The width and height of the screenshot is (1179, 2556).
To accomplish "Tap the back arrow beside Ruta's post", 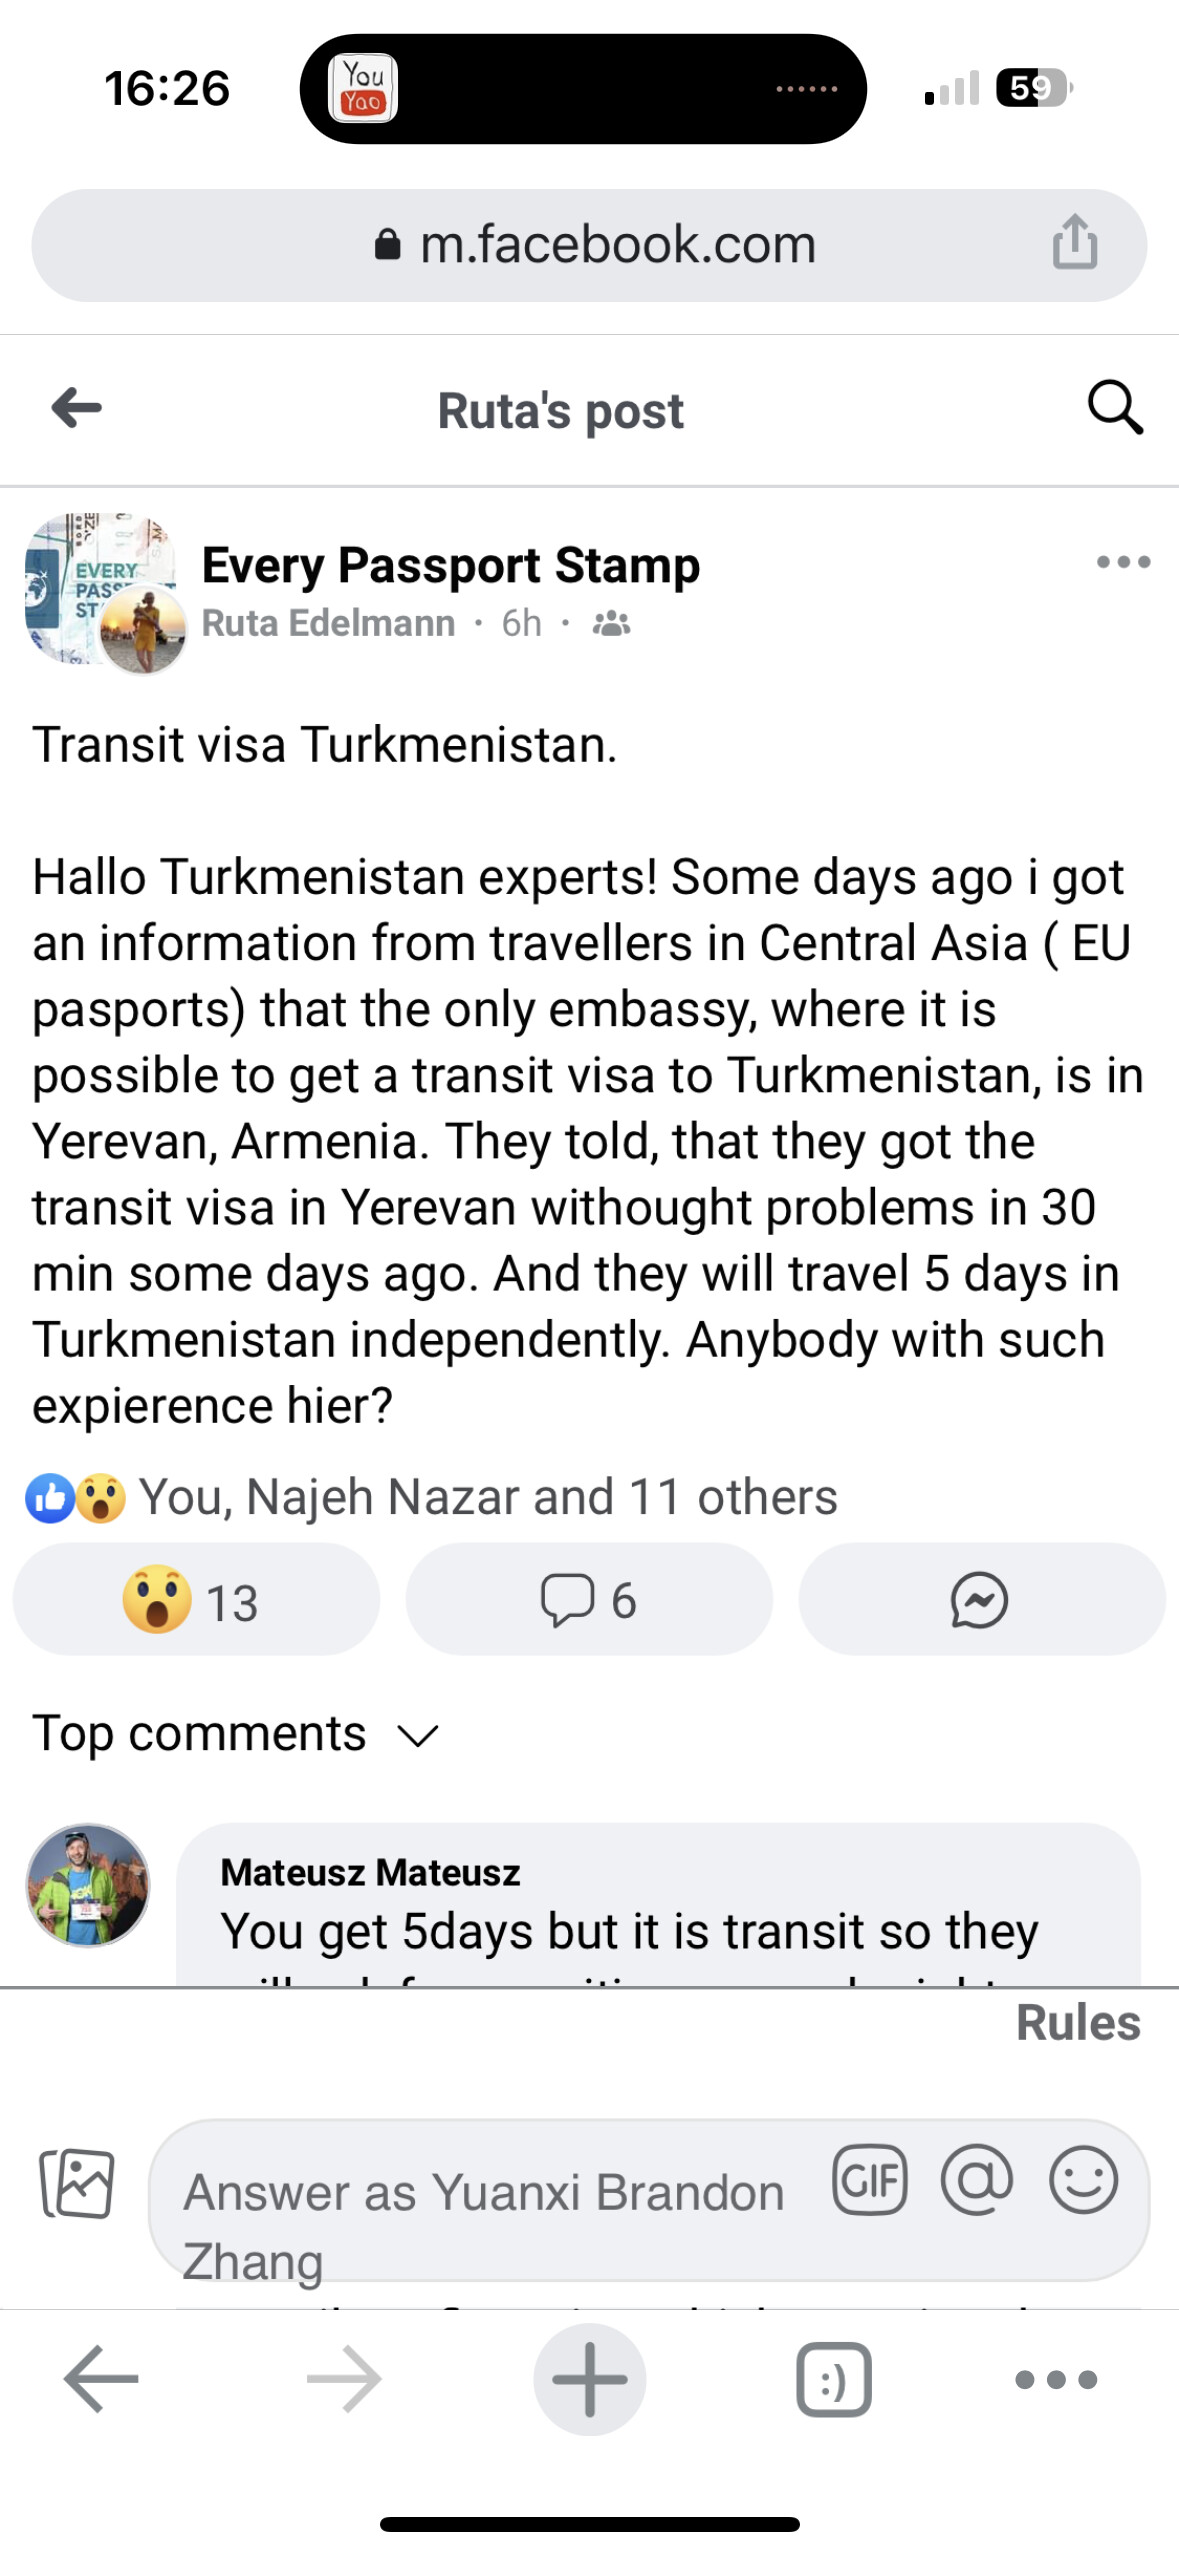I will (x=77, y=408).
